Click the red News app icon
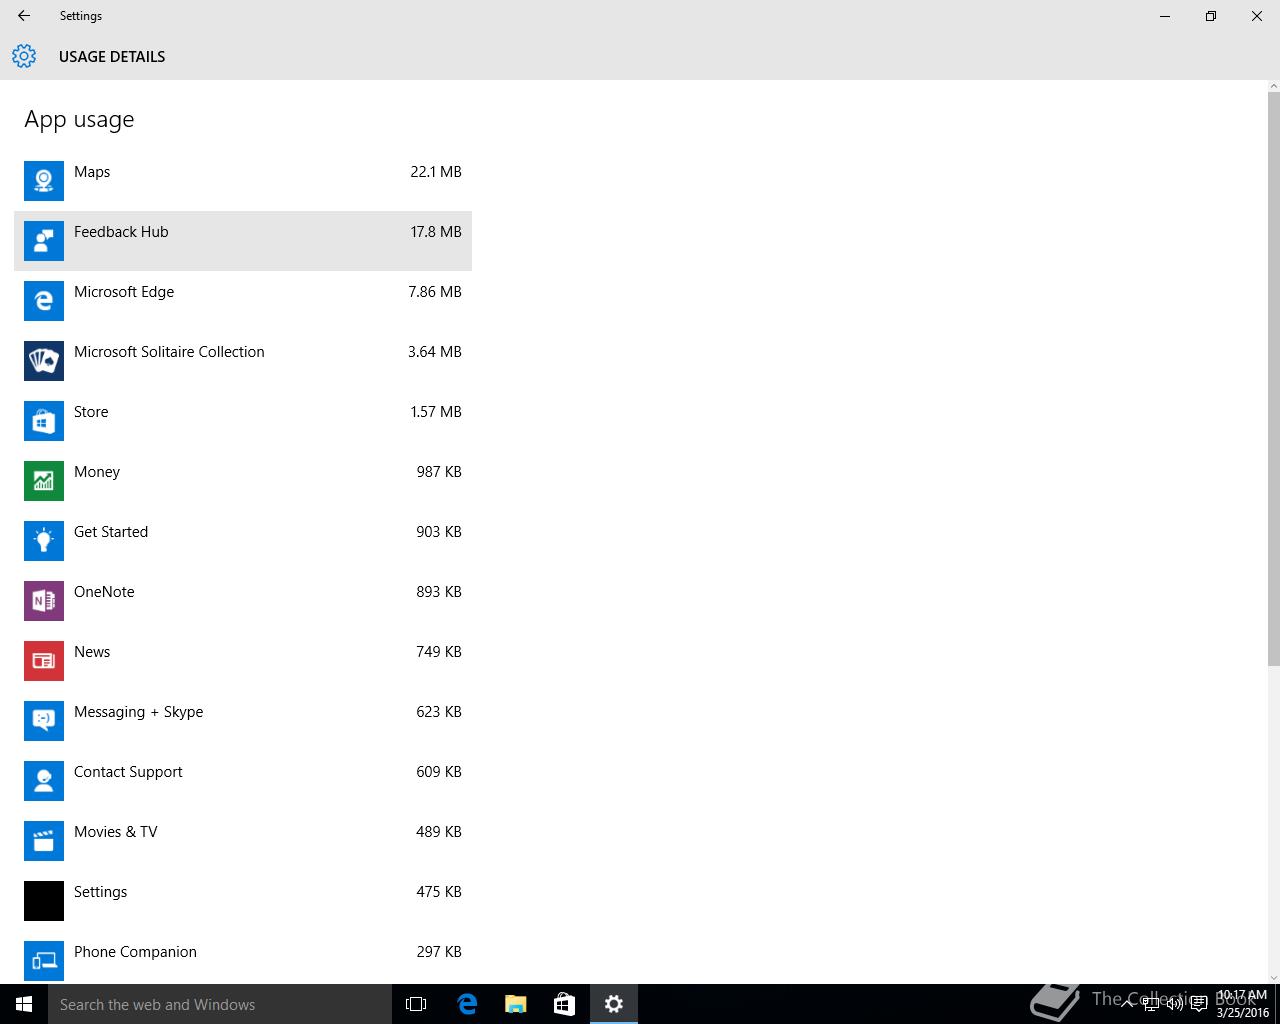 pyautogui.click(x=44, y=661)
